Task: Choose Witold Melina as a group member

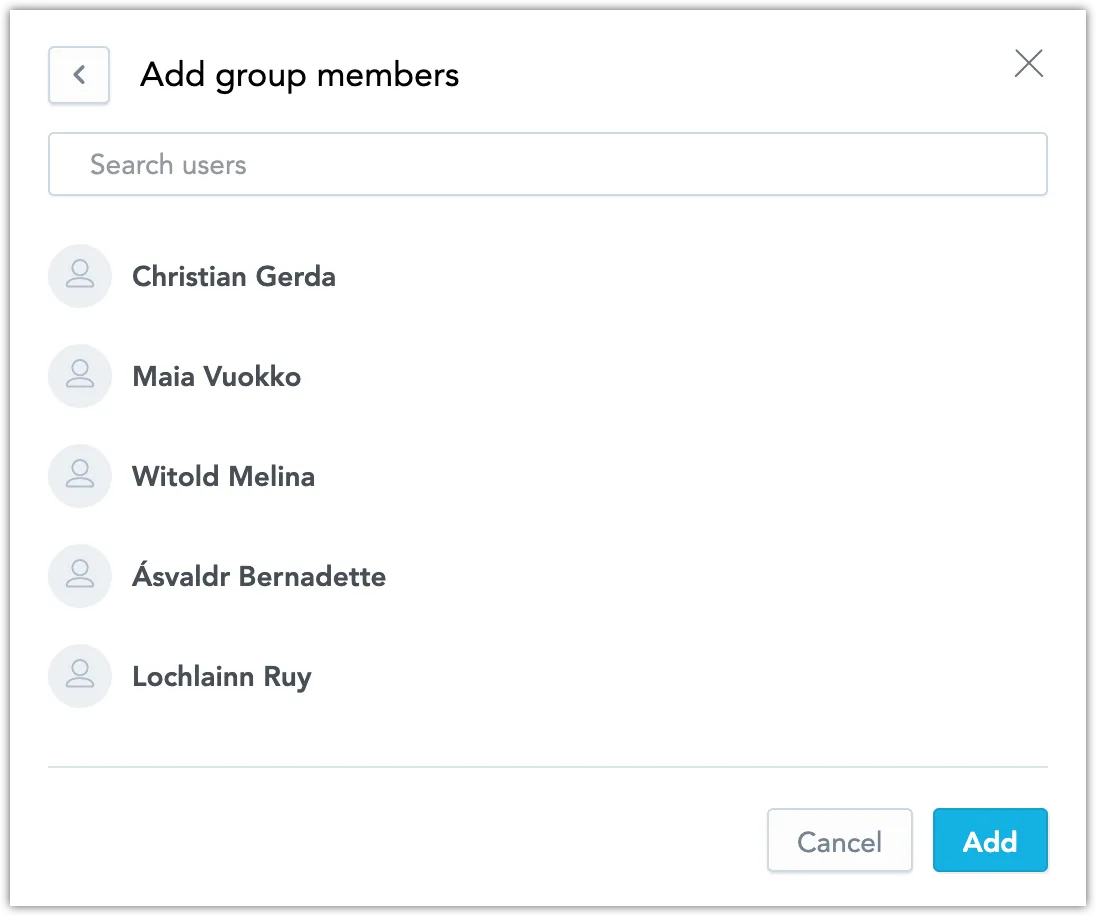Action: coord(223,476)
